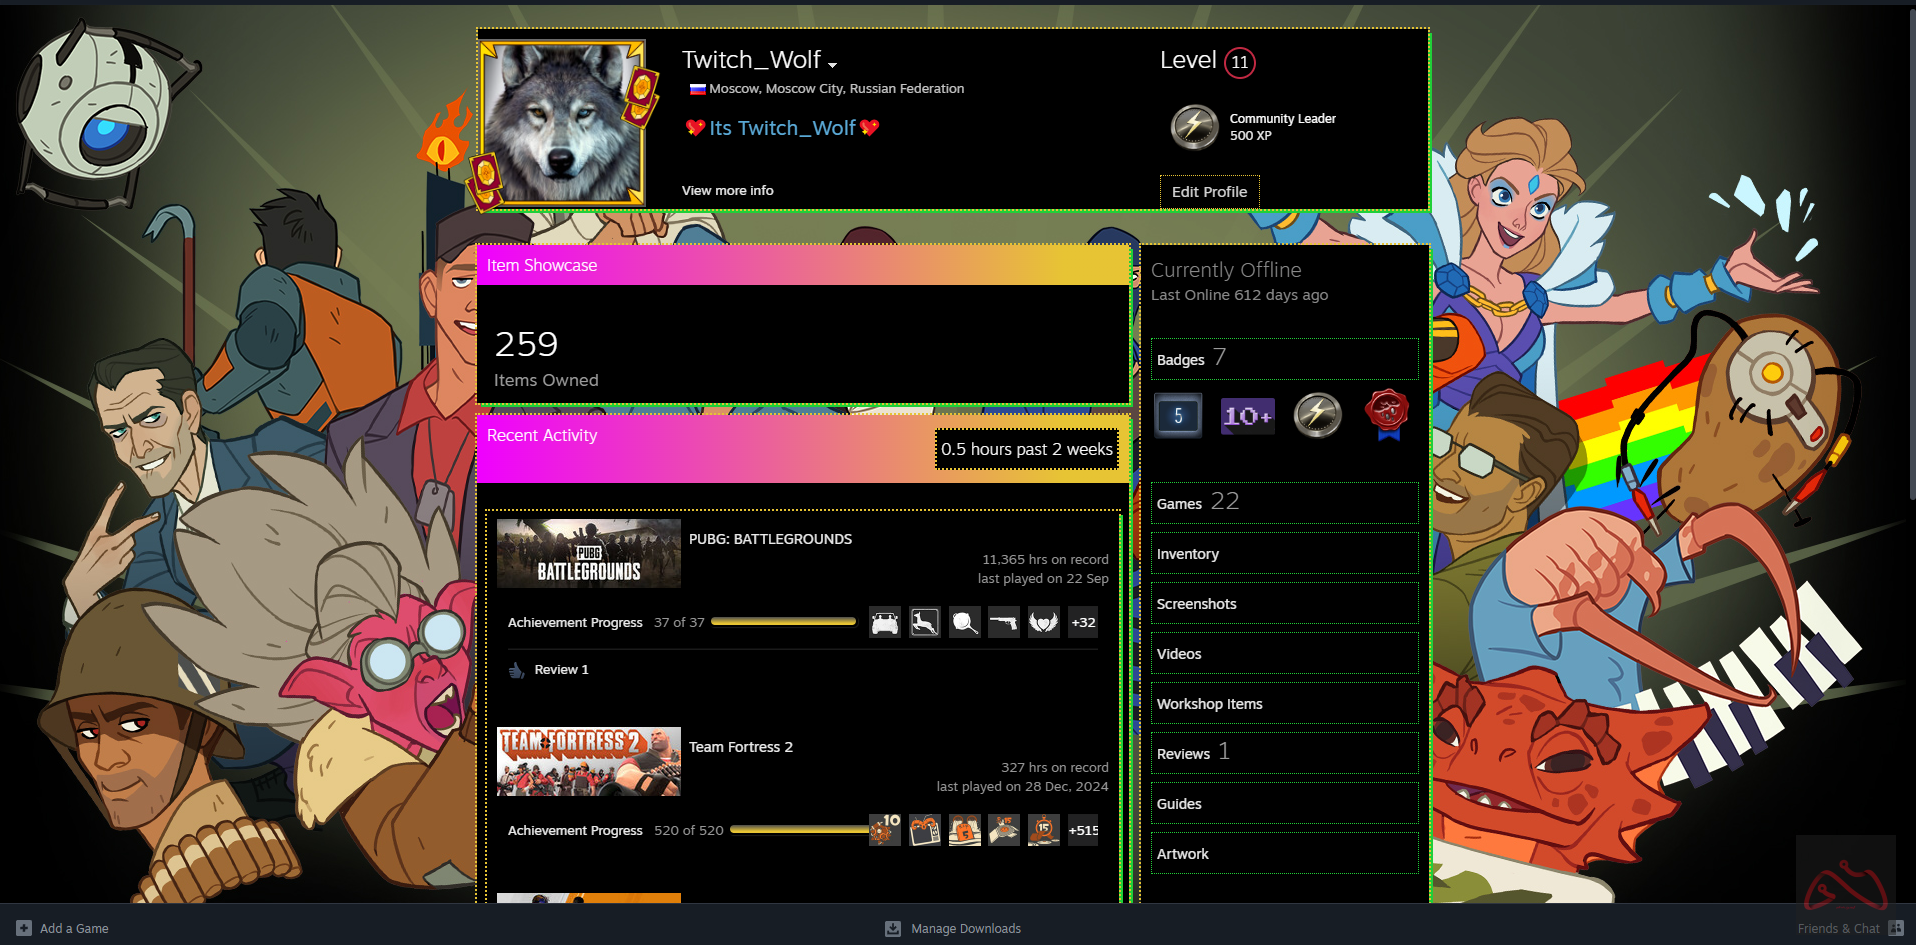Open the Inventory section
This screenshot has height=945, width=1916.
click(x=1187, y=554)
